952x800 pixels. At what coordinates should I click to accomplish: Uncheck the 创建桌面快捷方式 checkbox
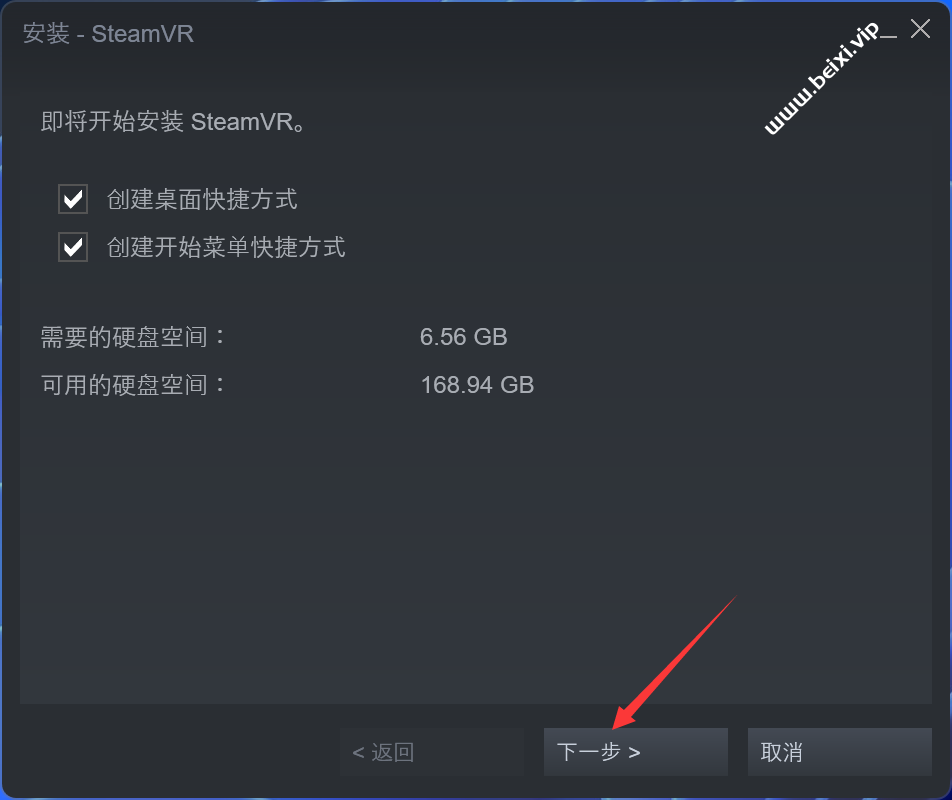[73, 199]
